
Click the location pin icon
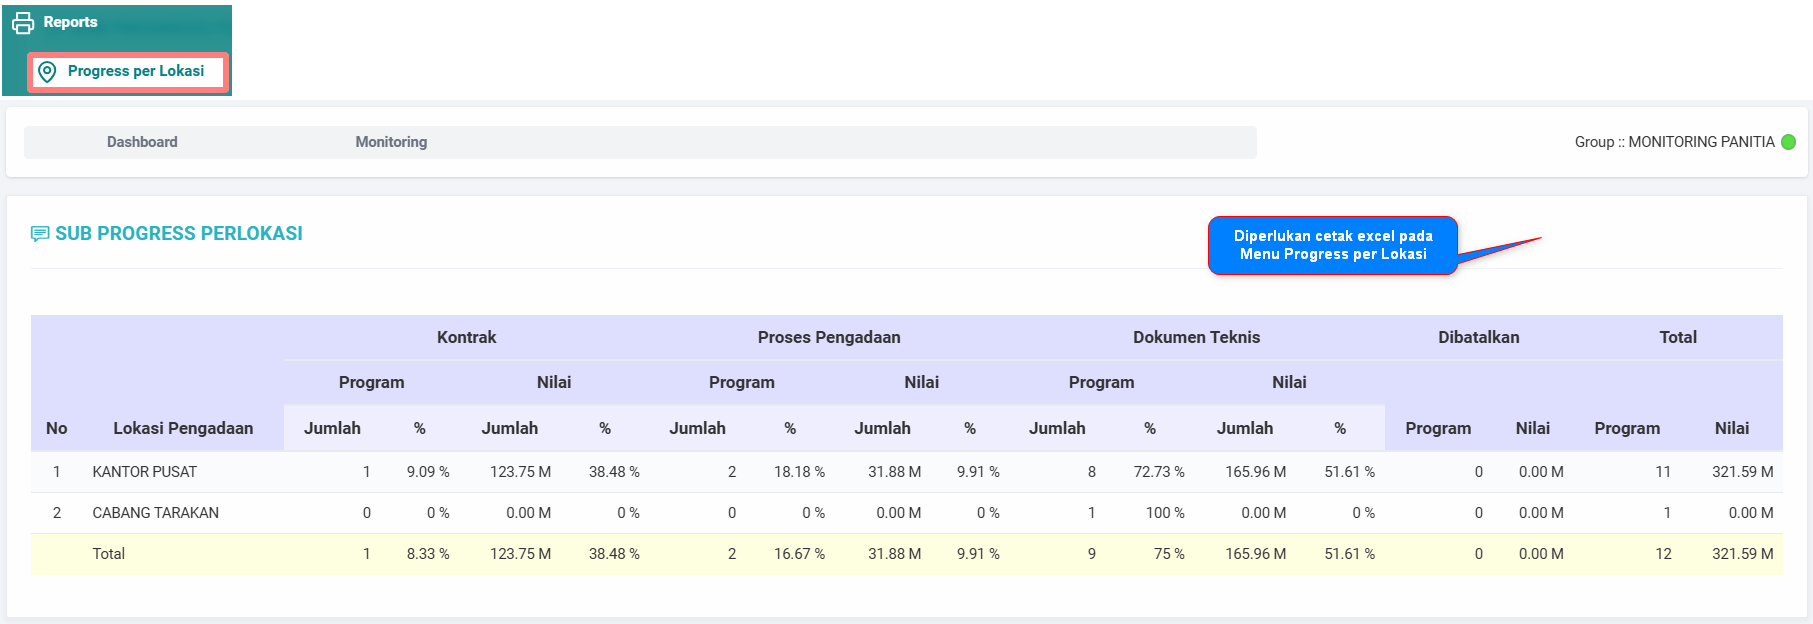point(47,72)
